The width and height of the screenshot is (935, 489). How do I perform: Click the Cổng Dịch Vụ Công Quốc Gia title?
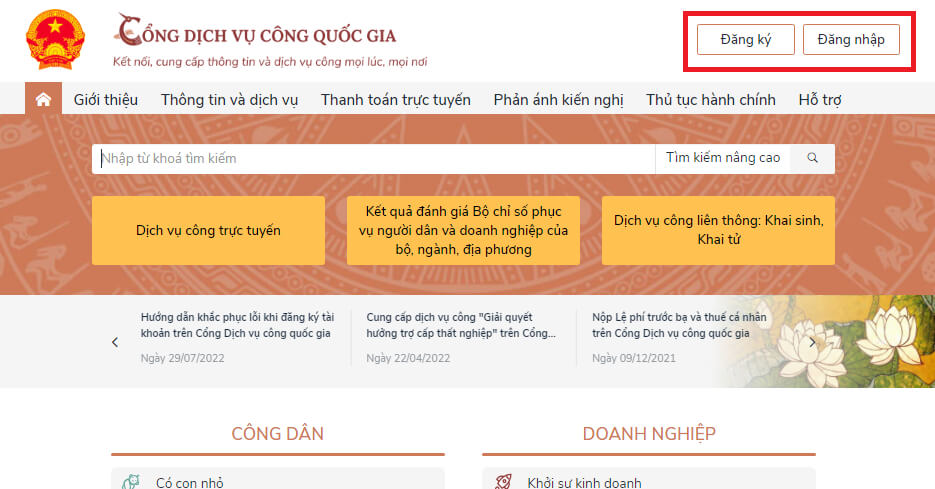(256, 32)
